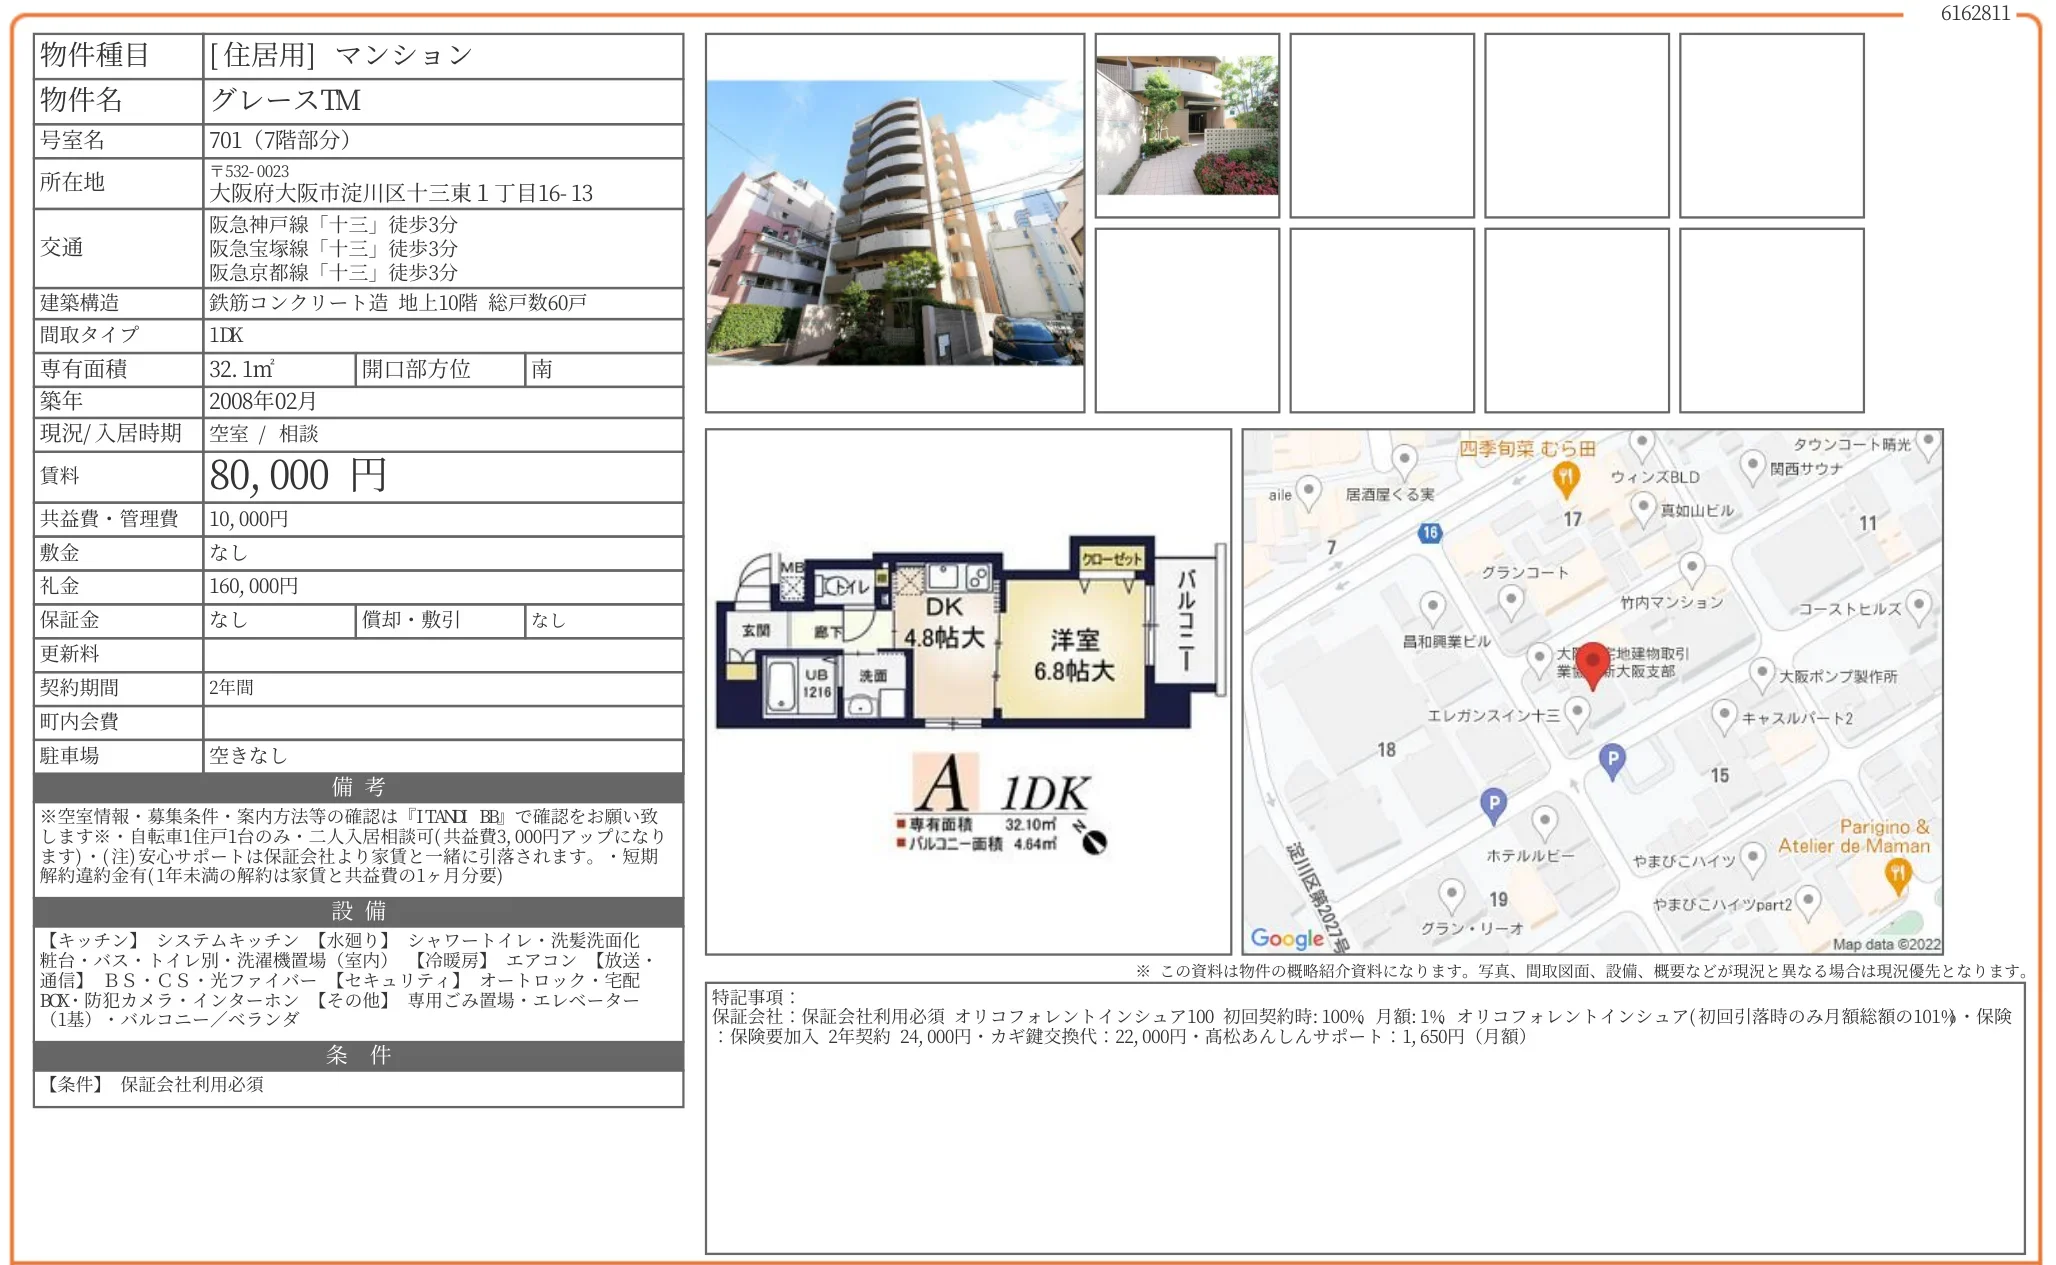The image size is (2056, 1265).
Task: Click the 80,000 円 rent value
Action: tap(298, 476)
